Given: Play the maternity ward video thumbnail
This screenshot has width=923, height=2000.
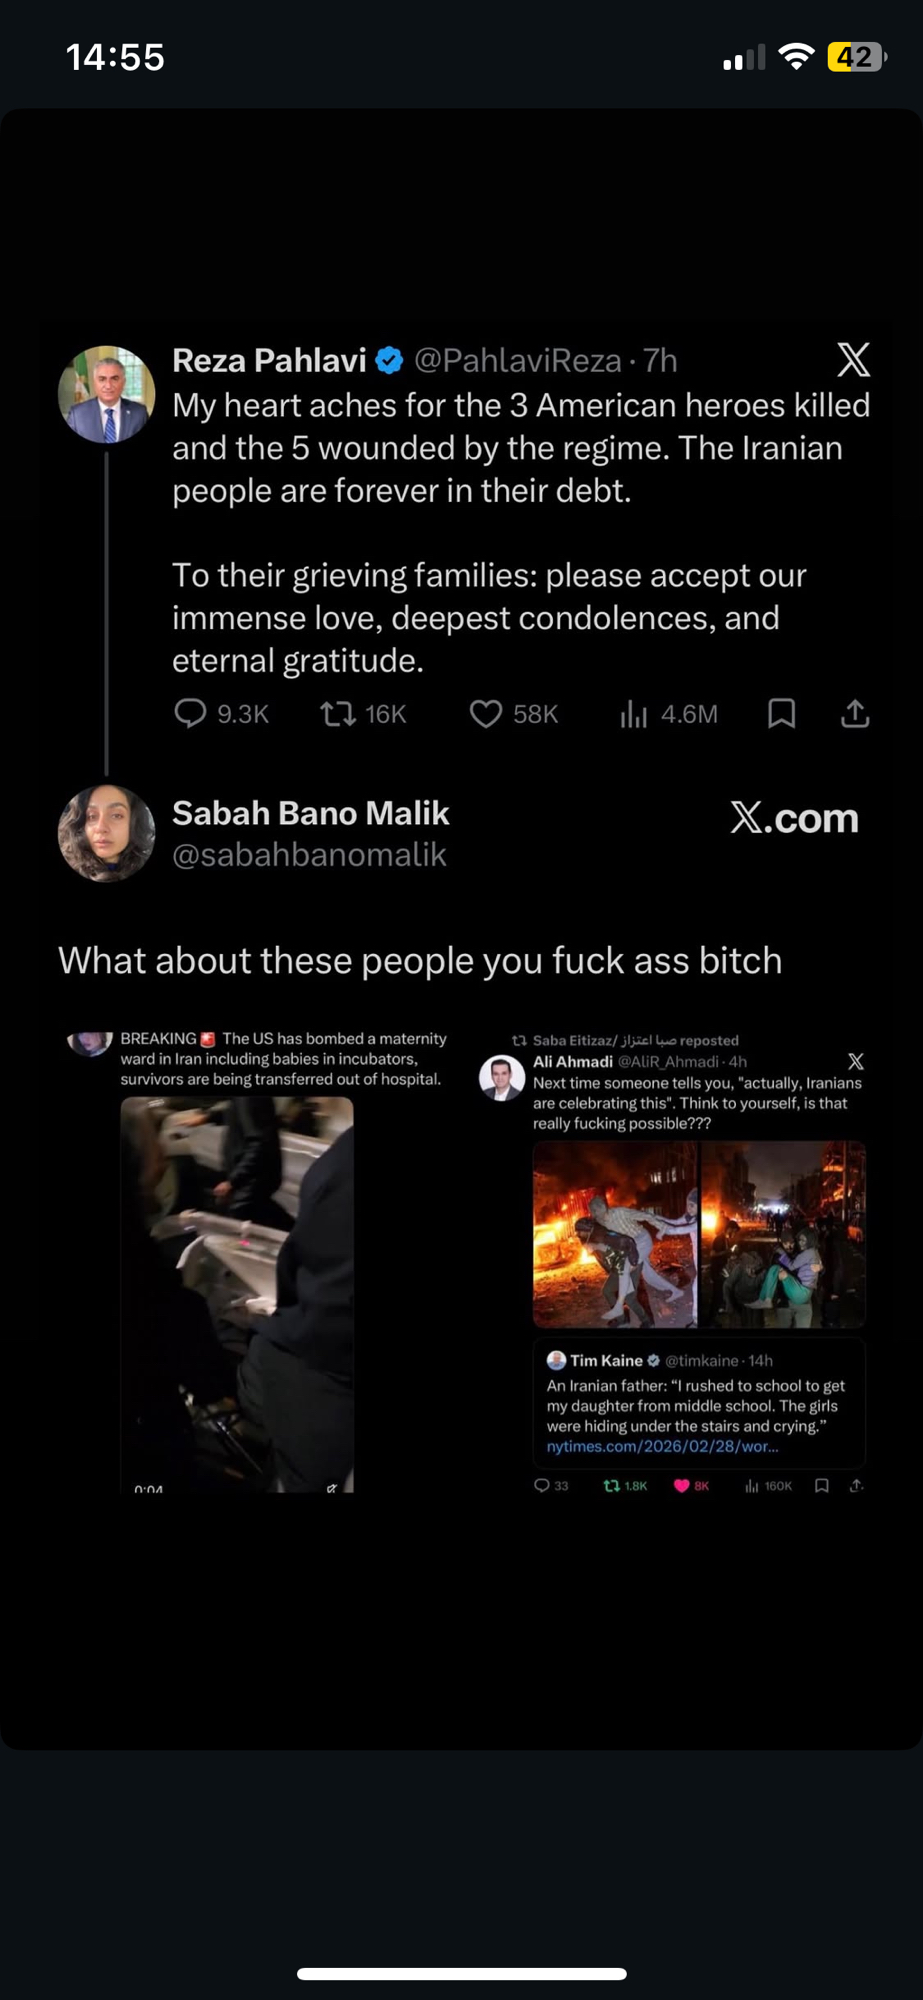Looking at the screenshot, I should [x=237, y=1294].
